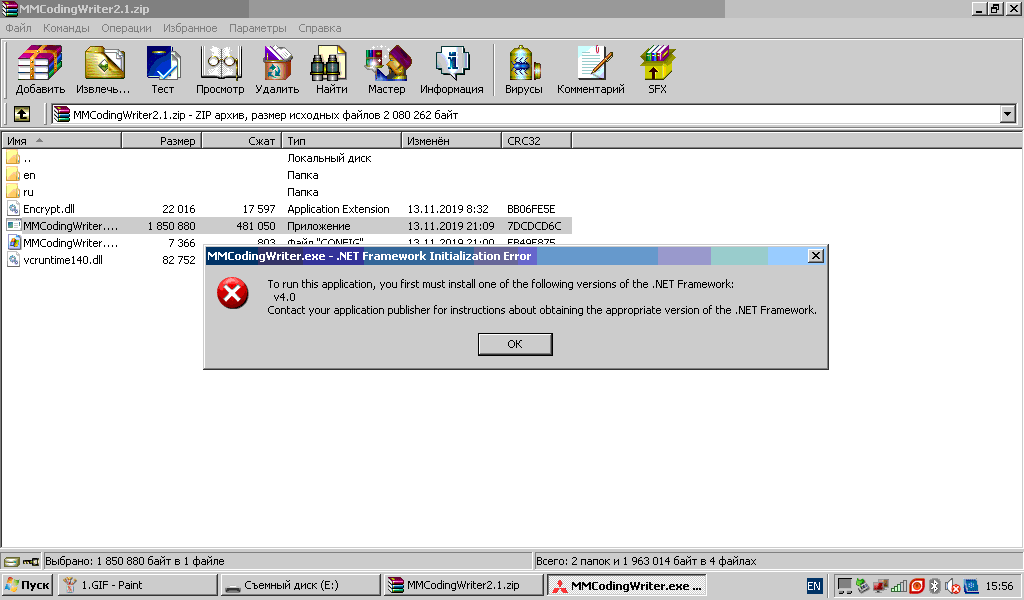Sort file list by Размер column
Image resolution: width=1024 pixels, height=600 pixels.
(x=161, y=140)
